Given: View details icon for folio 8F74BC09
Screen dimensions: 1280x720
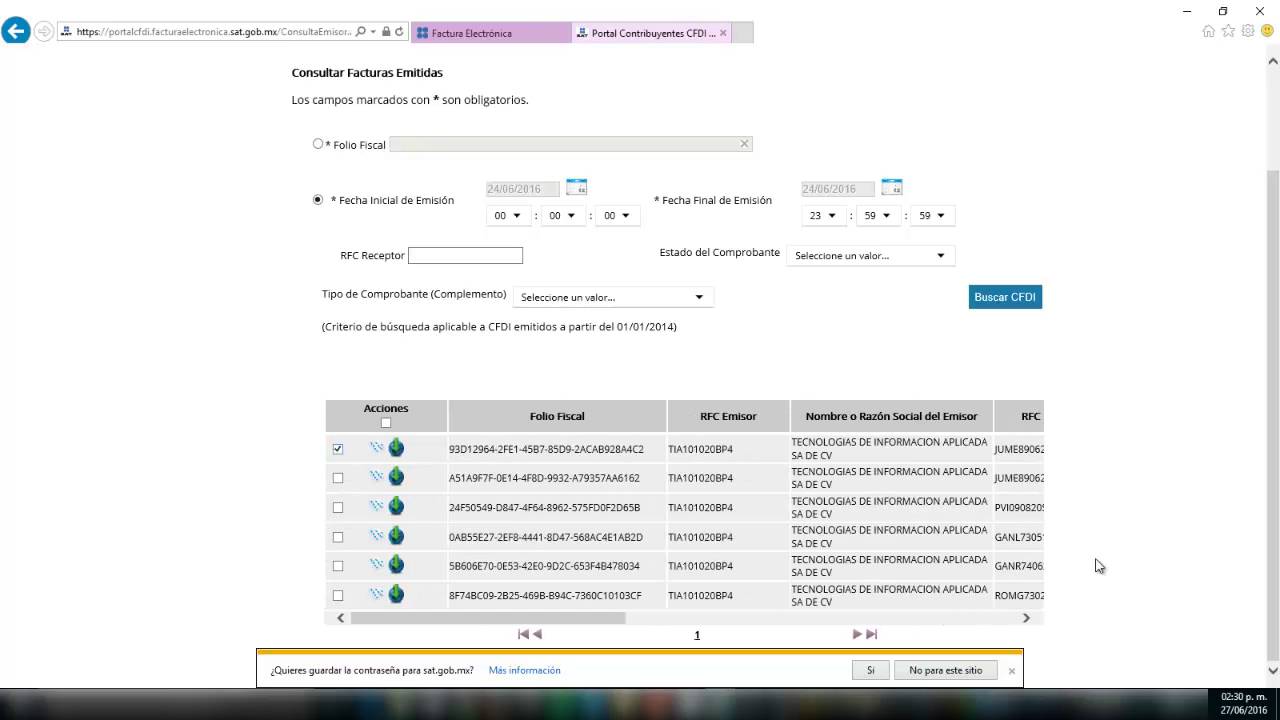Looking at the screenshot, I should tap(376, 594).
